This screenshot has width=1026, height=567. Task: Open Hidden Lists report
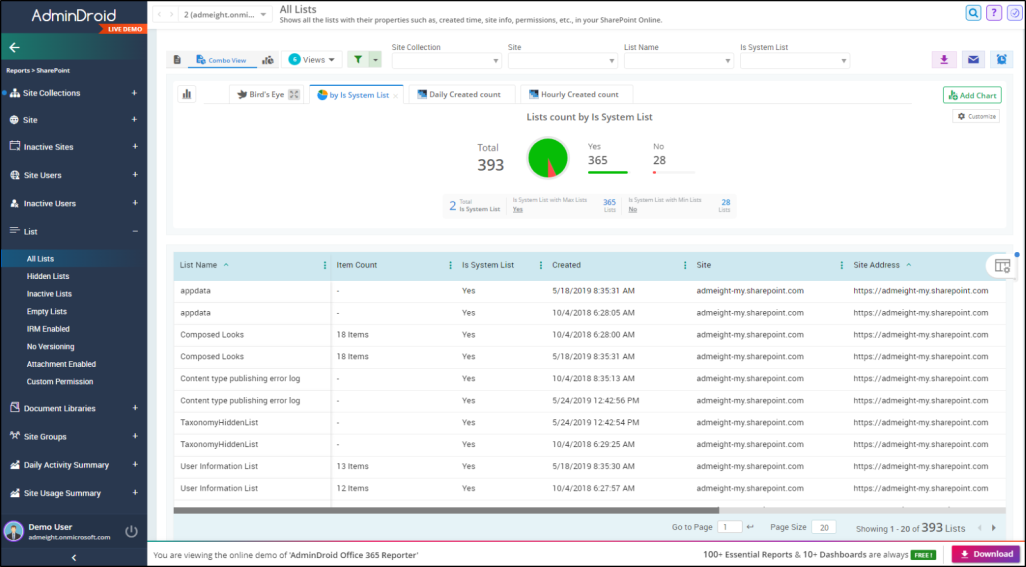coord(48,277)
